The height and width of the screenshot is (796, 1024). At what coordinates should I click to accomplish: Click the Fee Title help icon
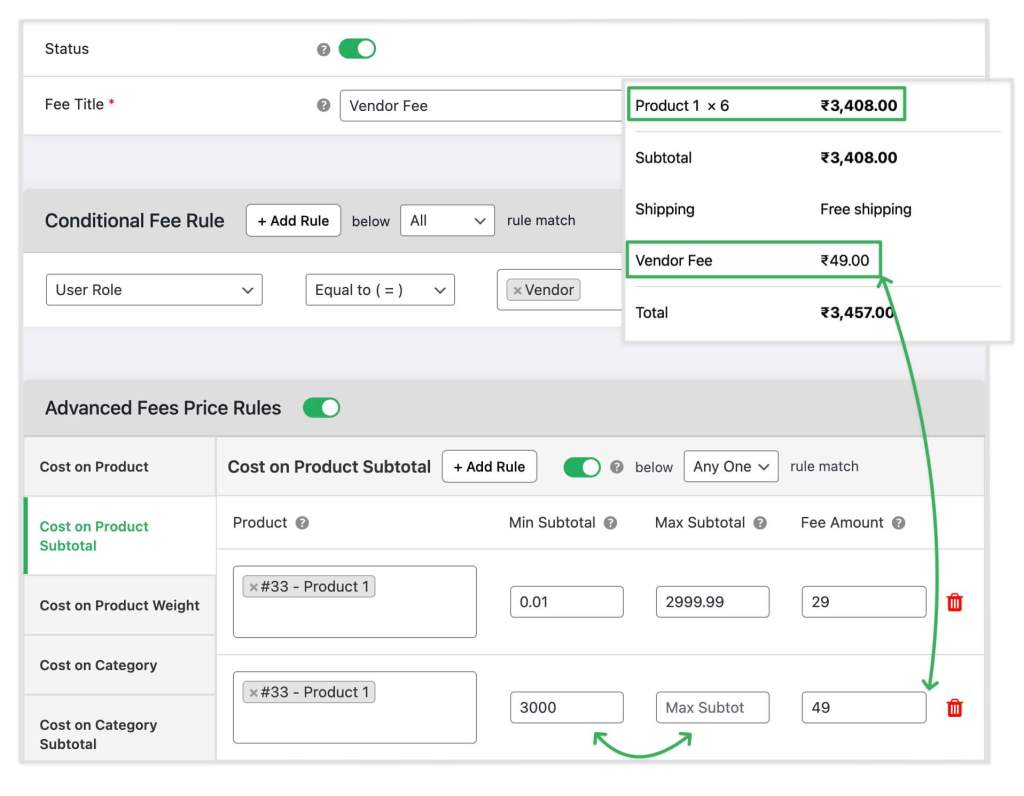(x=323, y=105)
